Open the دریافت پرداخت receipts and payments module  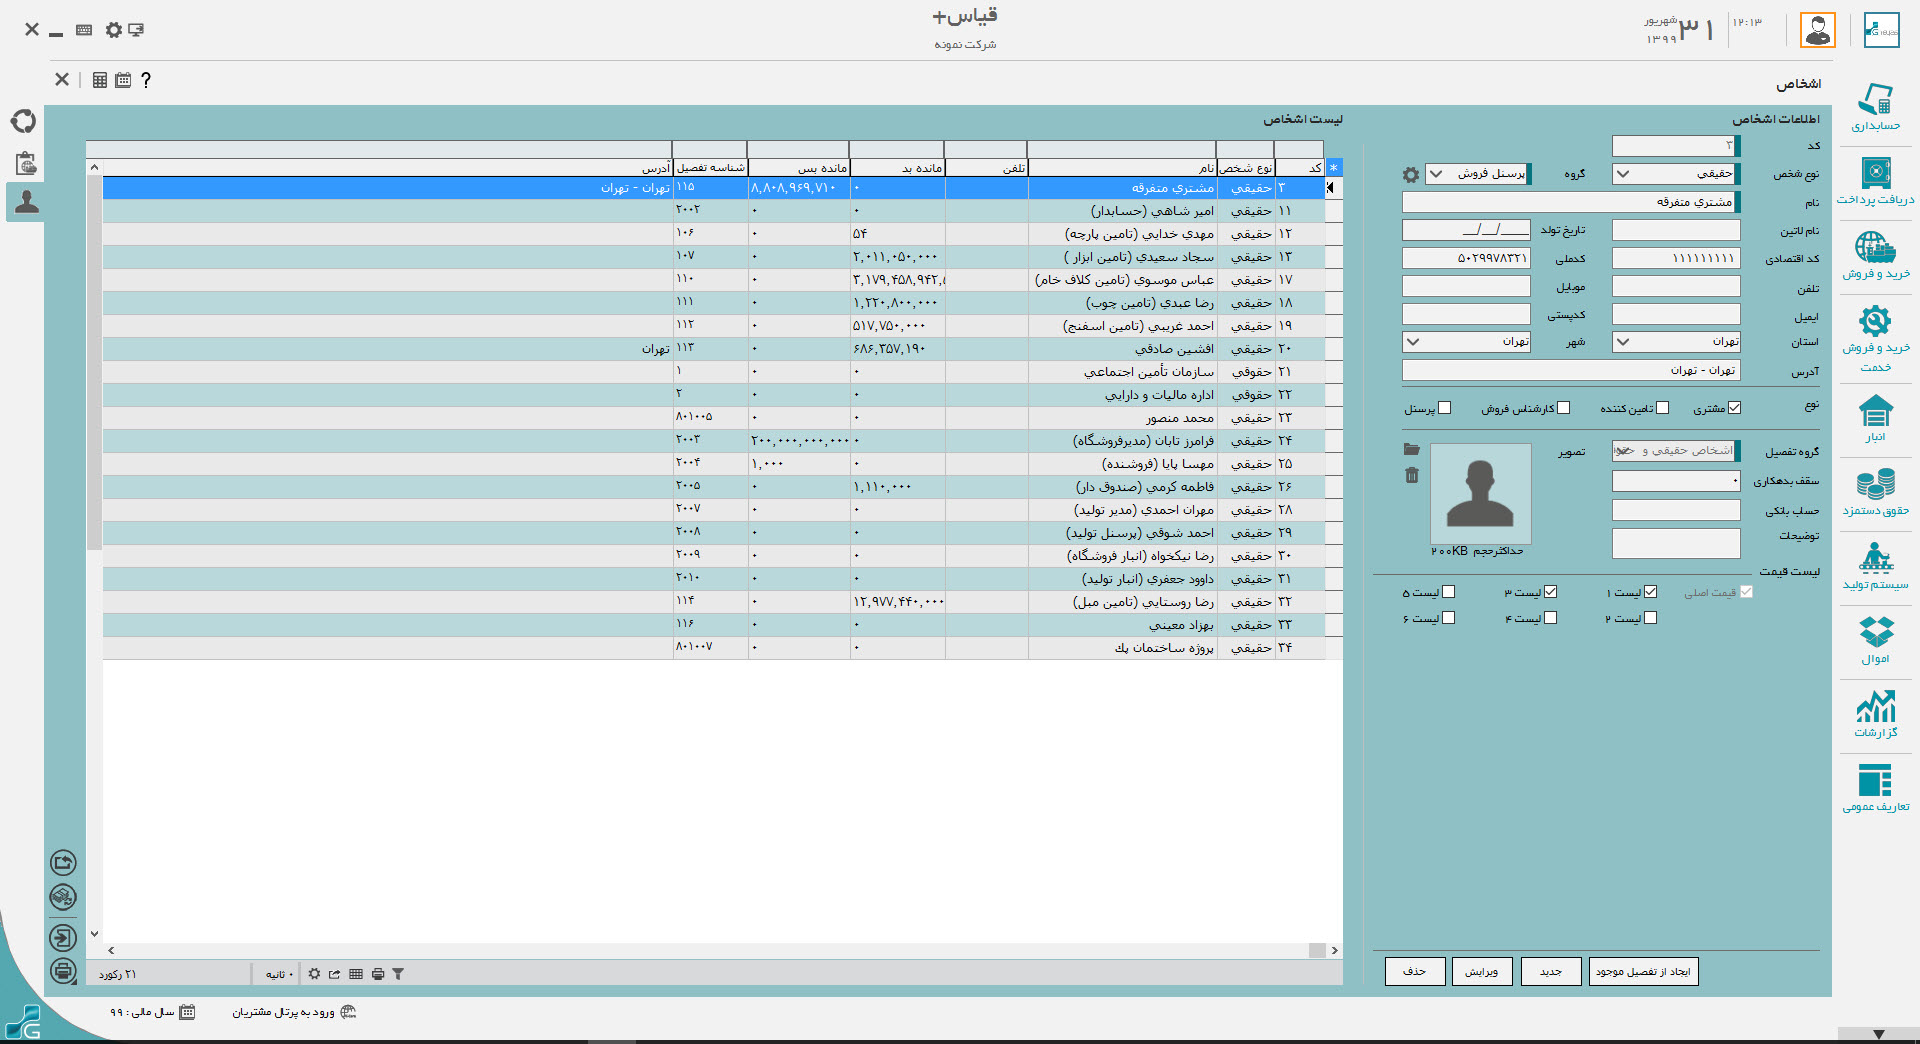click(1875, 181)
